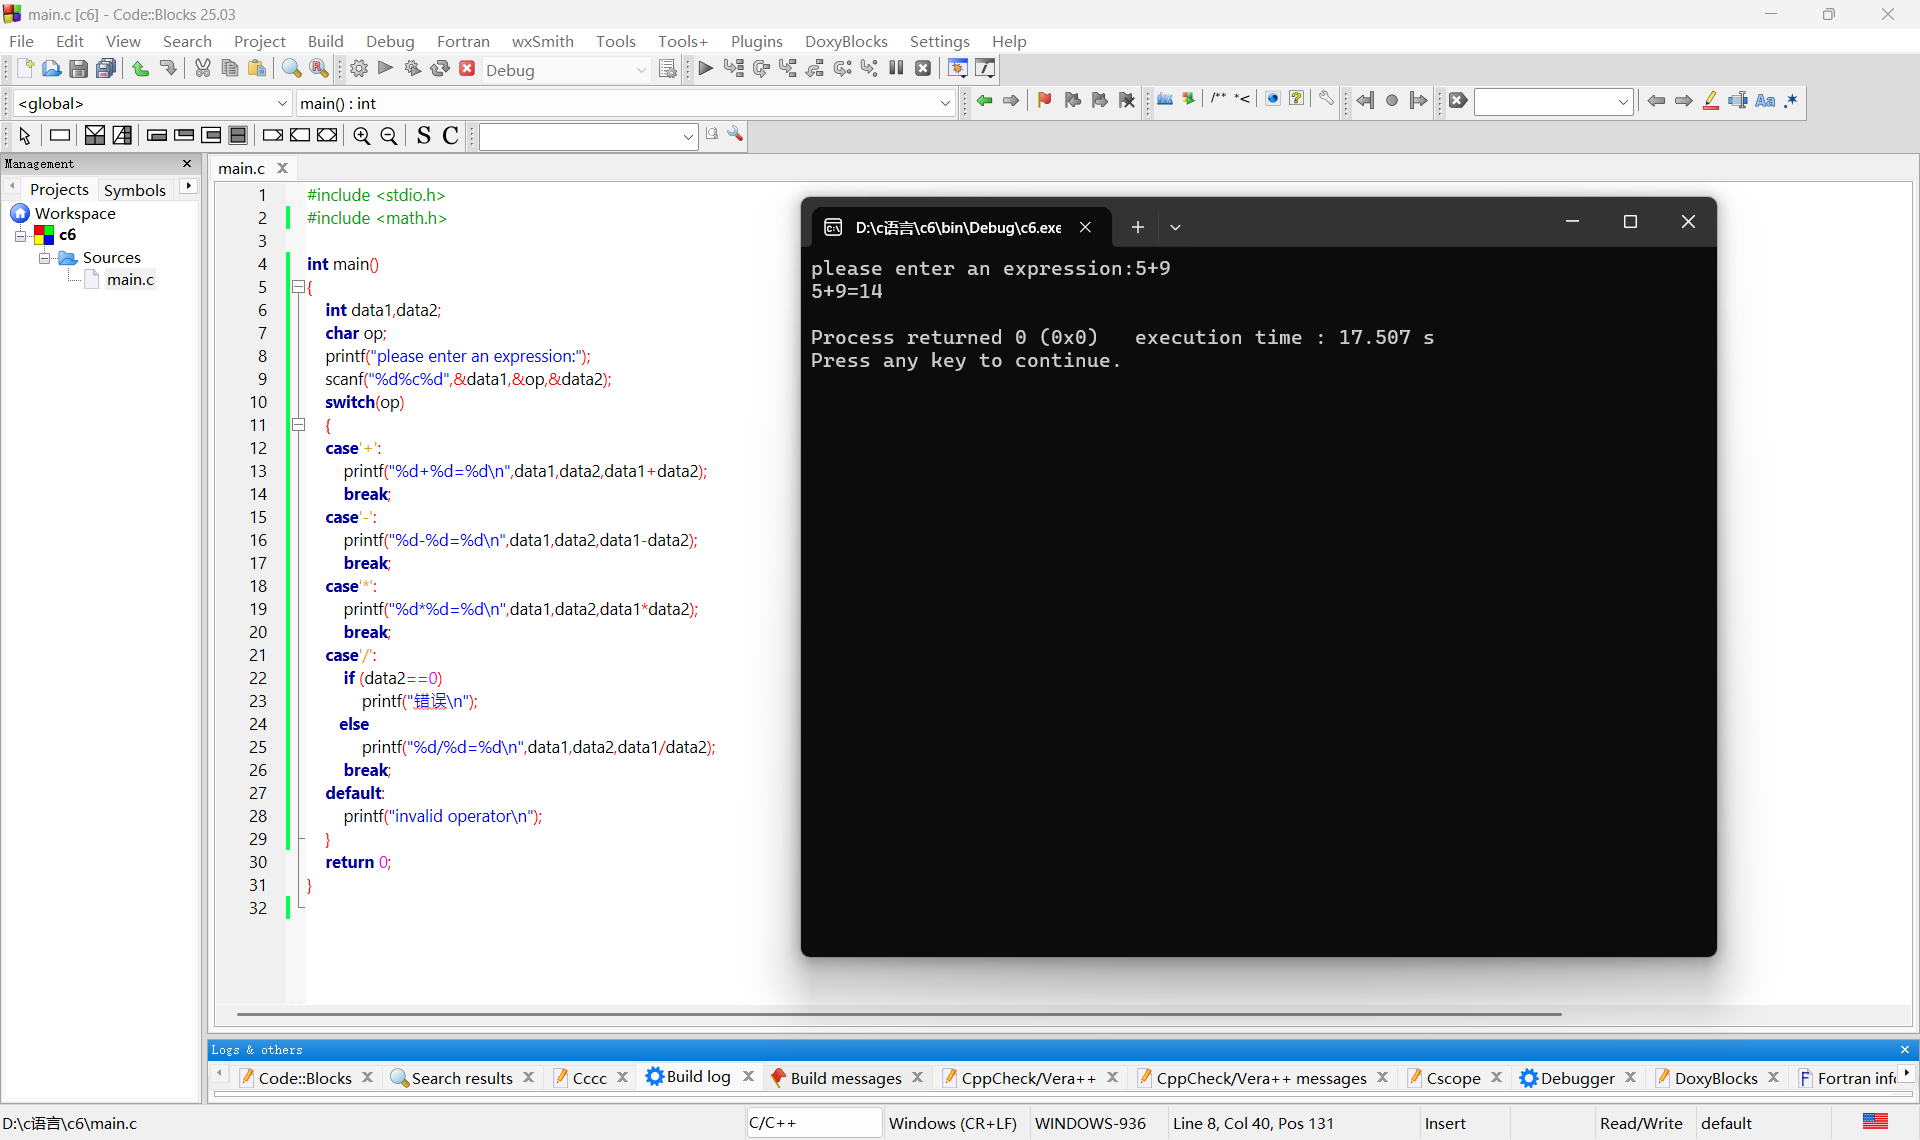Click the Find magnifier icon
1920x1140 pixels.
[291, 69]
